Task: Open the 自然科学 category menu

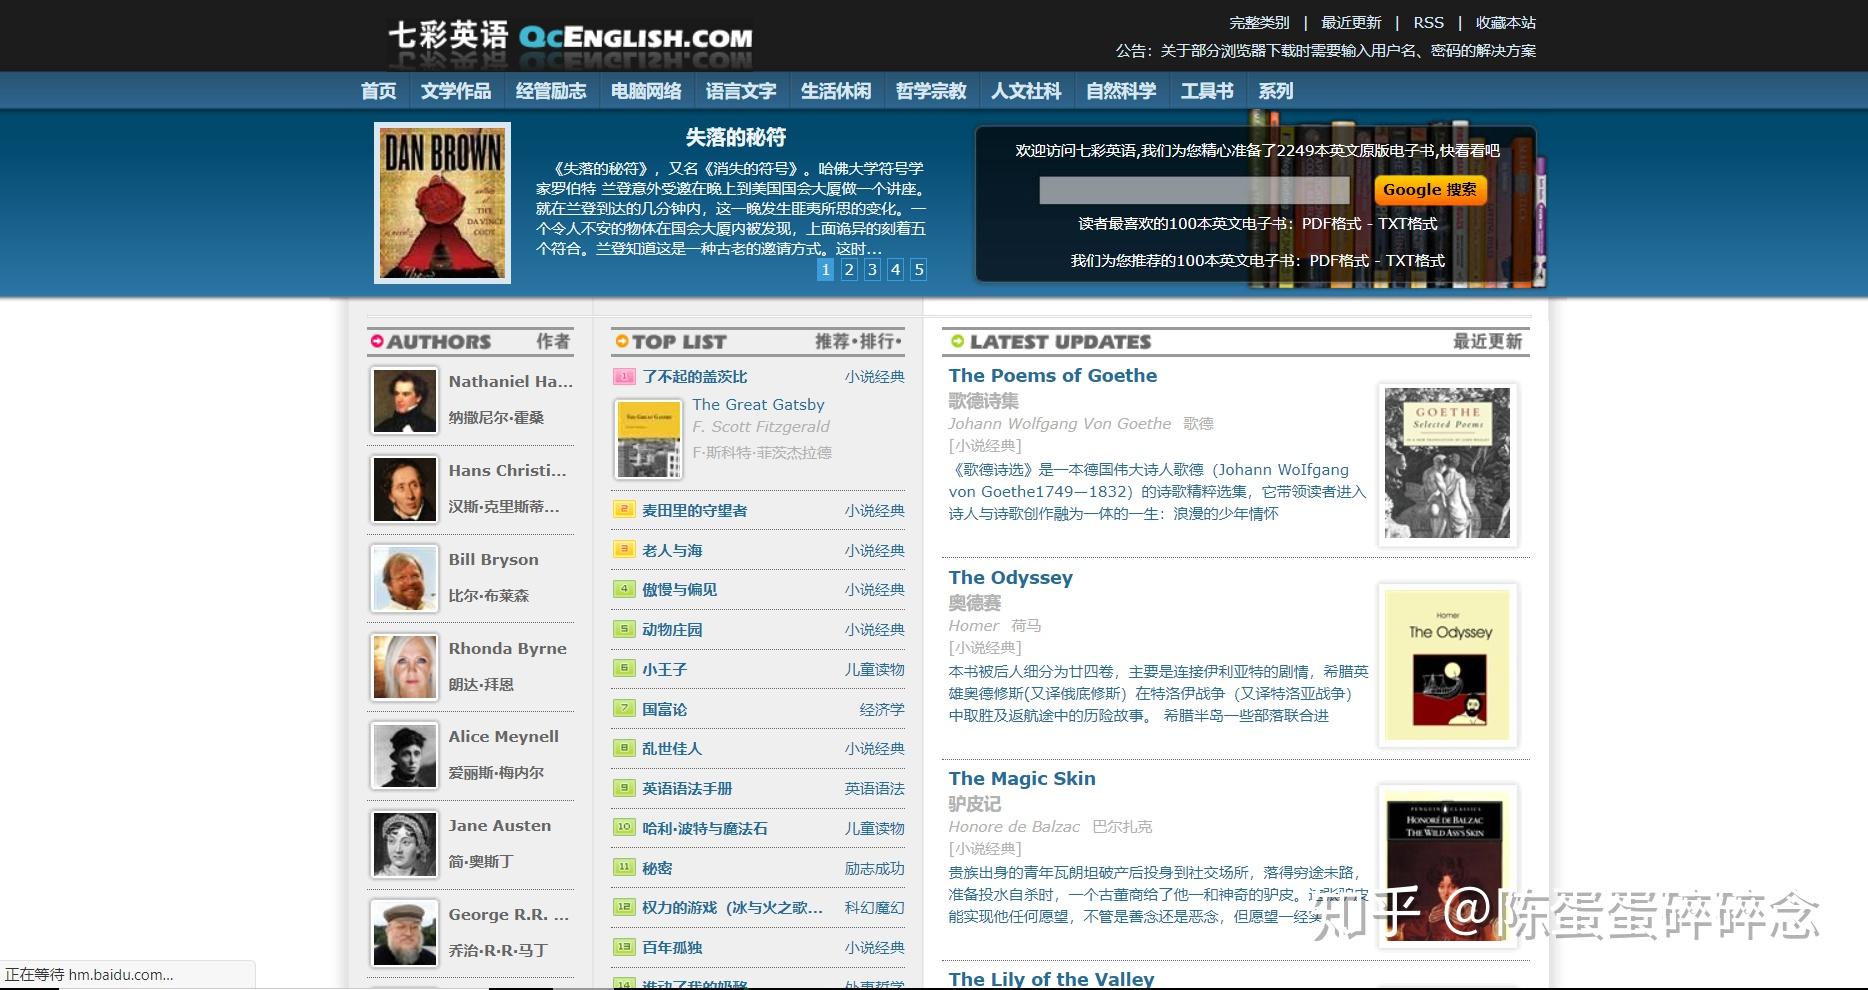Action: coord(1120,90)
